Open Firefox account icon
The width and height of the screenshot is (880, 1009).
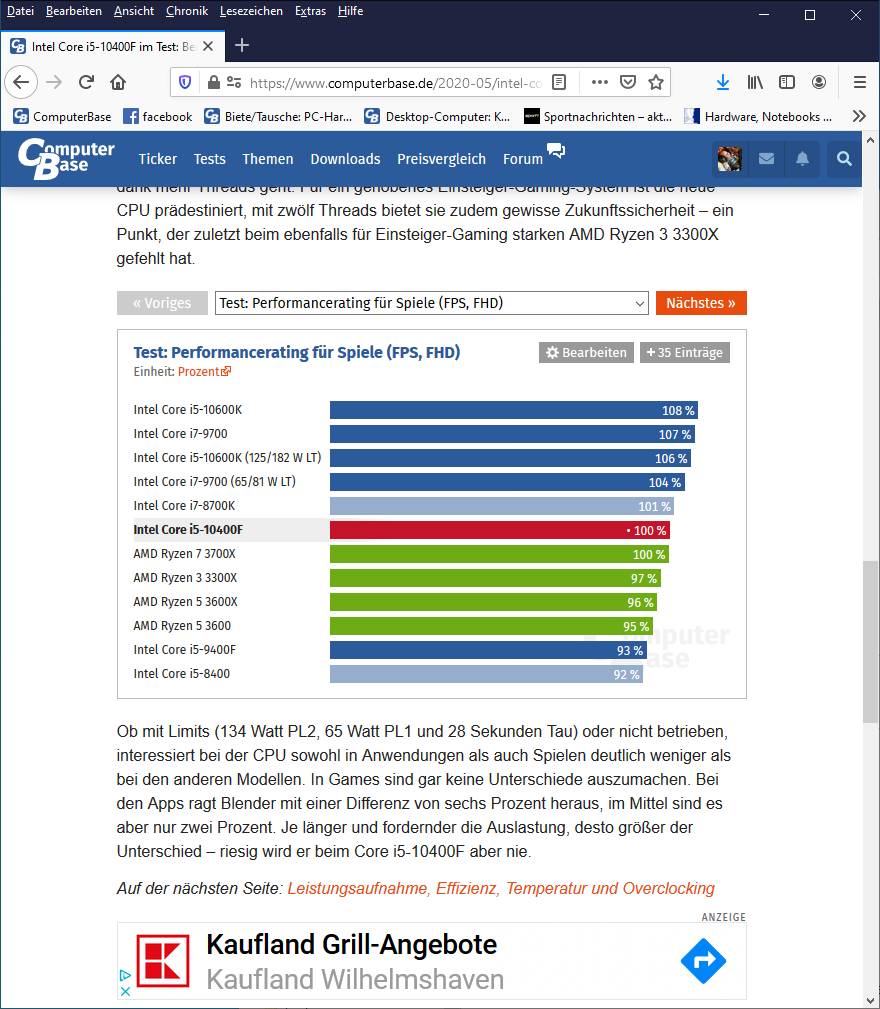click(819, 82)
